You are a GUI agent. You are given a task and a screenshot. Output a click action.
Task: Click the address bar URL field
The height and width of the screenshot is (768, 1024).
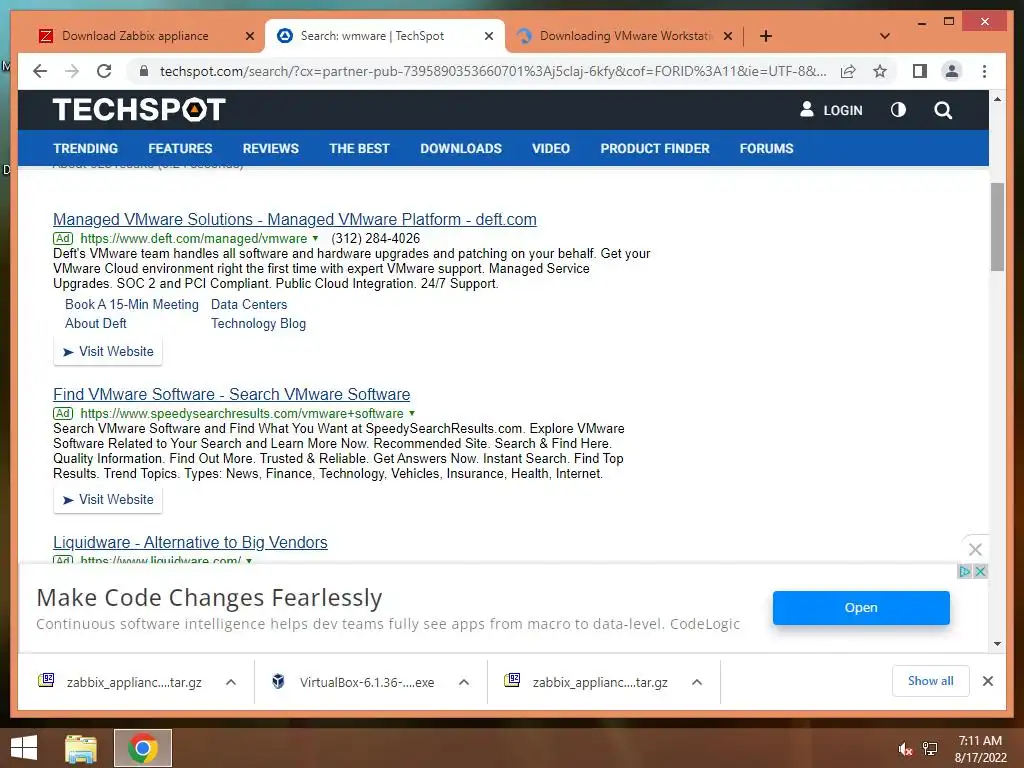click(x=493, y=71)
